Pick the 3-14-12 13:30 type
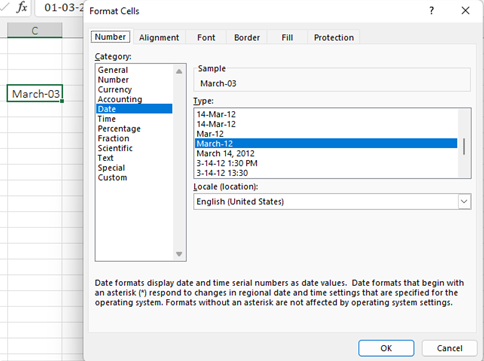The height and width of the screenshot is (361, 484). click(326, 173)
